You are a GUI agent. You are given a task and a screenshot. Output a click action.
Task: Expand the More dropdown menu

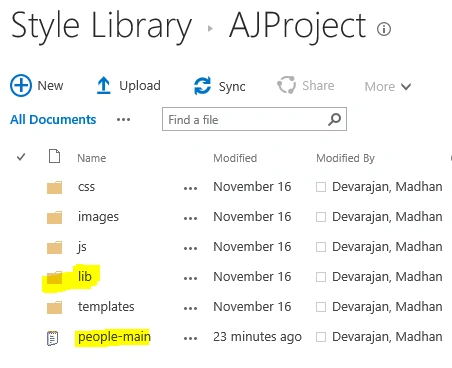point(388,87)
